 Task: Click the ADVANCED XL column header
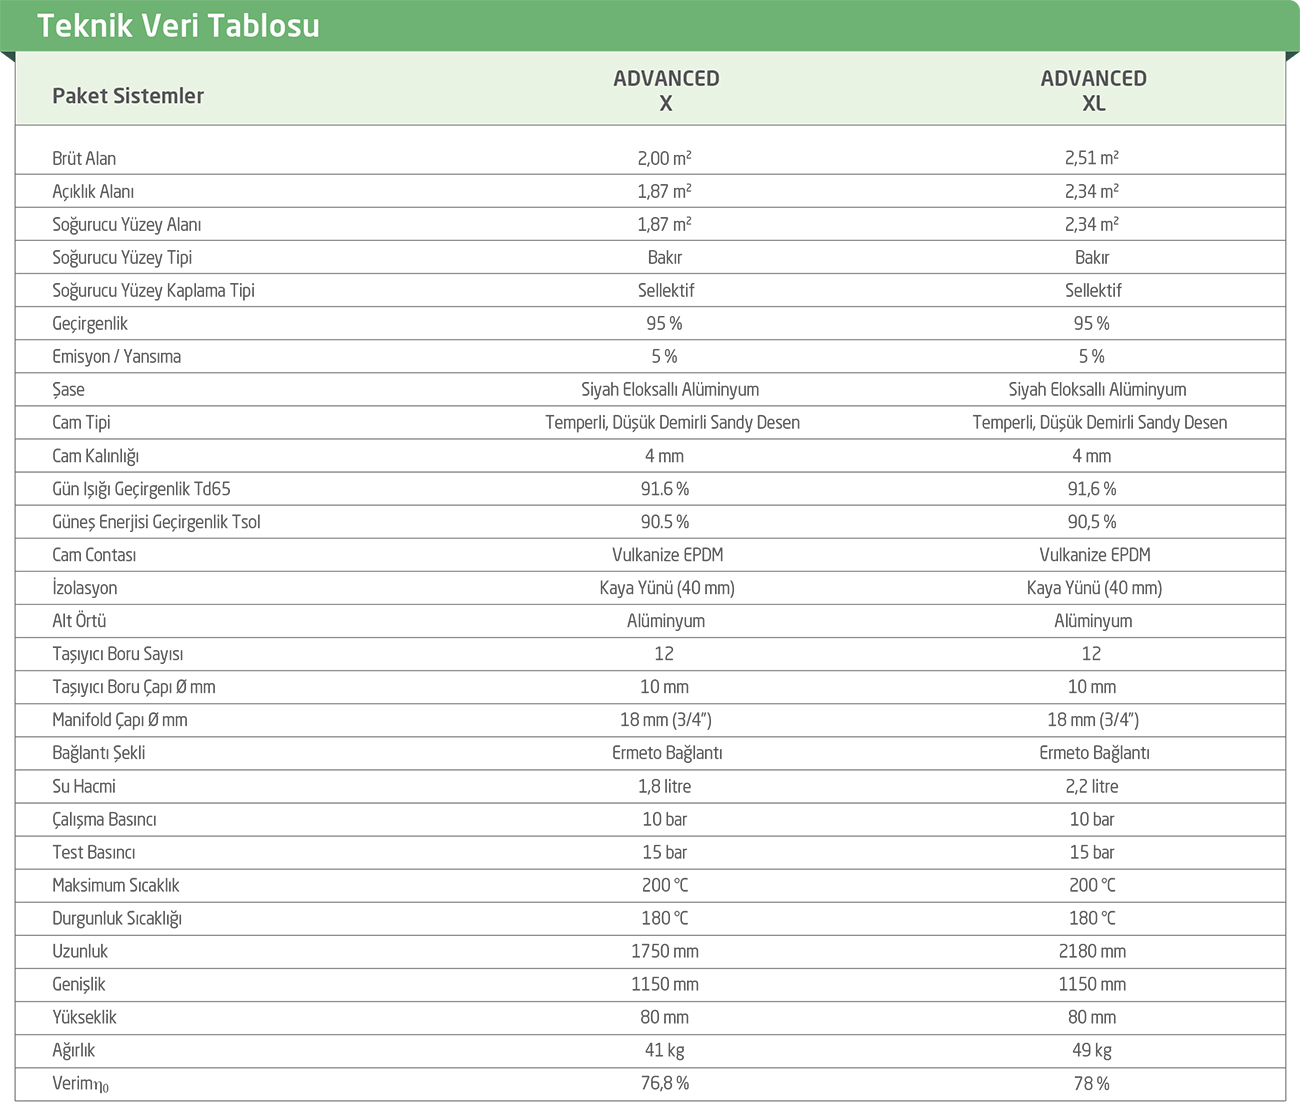point(1093,91)
